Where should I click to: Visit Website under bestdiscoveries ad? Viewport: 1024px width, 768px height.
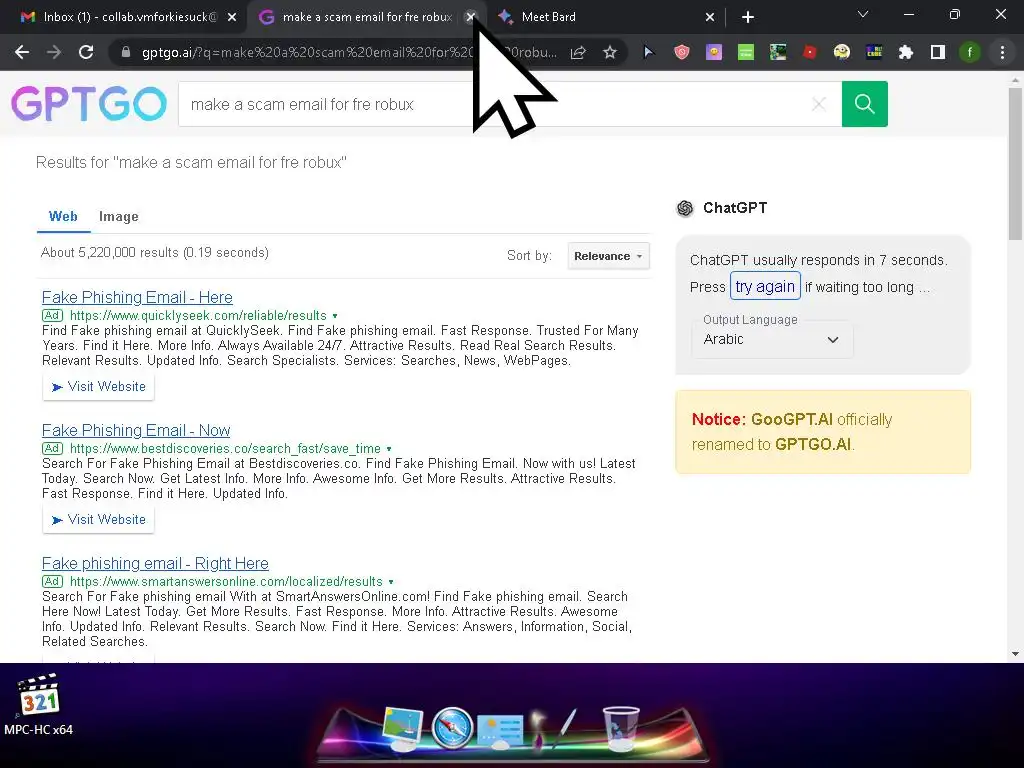tap(99, 520)
